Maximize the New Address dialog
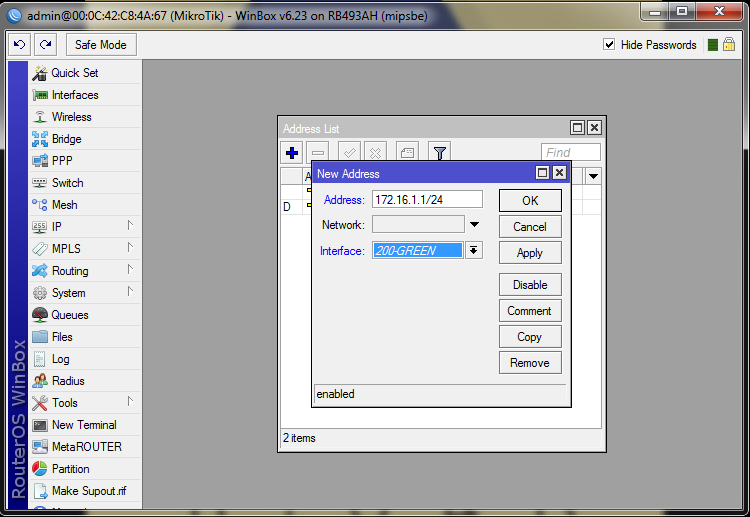Image resolution: width=750 pixels, height=517 pixels. [x=542, y=172]
